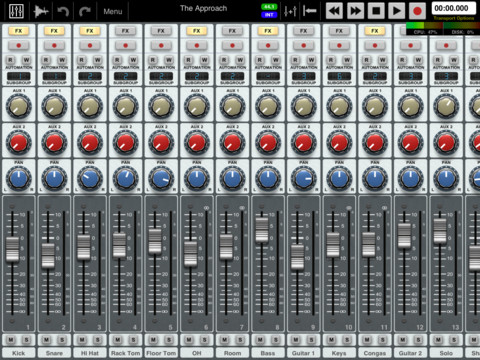This screenshot has height=360, width=480.
Task: Open the mixer view icon
Action: [16, 11]
